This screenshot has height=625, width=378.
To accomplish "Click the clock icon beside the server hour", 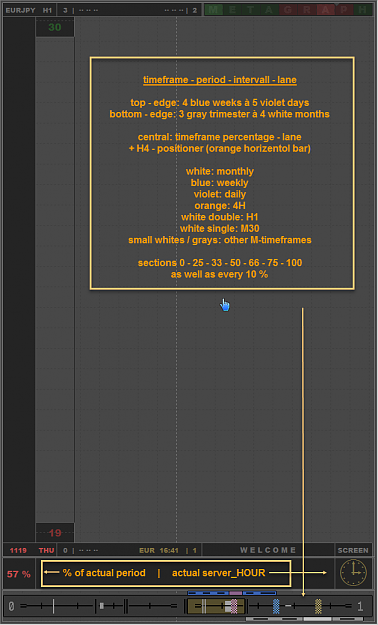I will pyautogui.click(x=353, y=573).
